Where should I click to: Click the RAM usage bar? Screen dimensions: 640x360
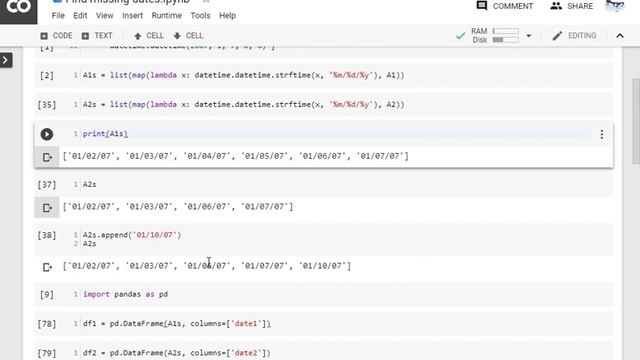[x=505, y=31]
